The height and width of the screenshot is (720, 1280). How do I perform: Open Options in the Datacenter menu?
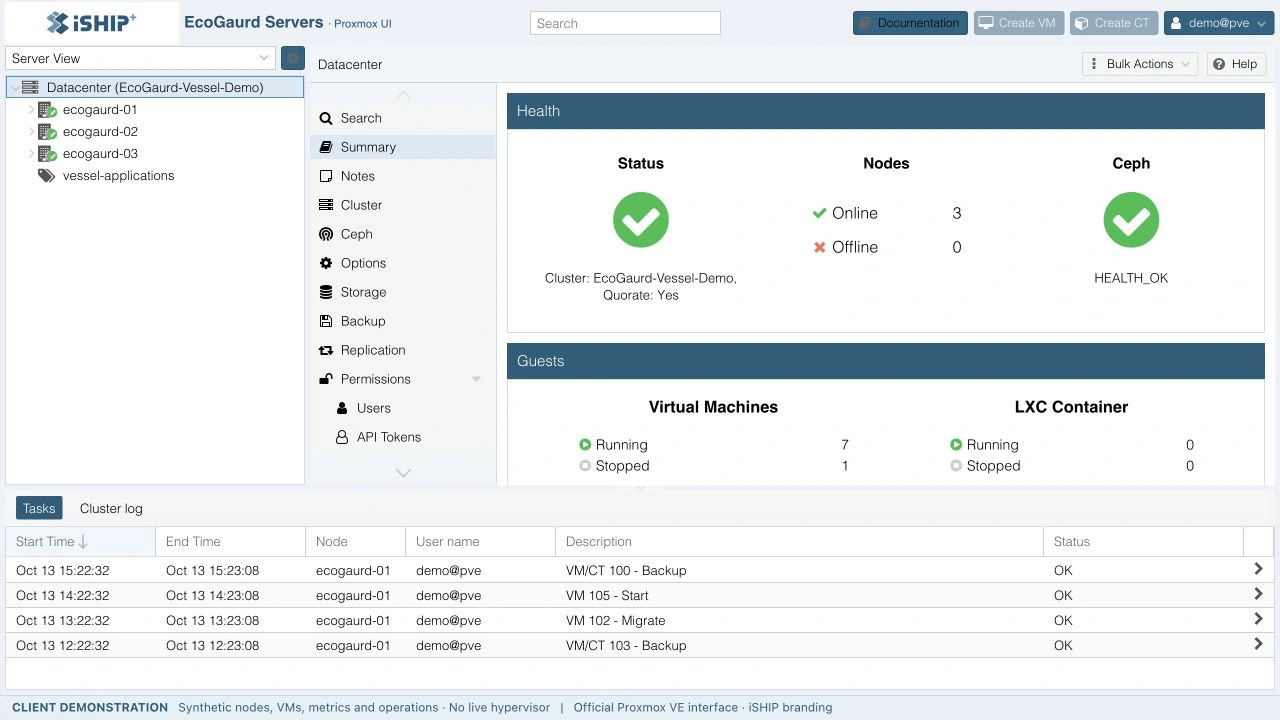[403, 263]
